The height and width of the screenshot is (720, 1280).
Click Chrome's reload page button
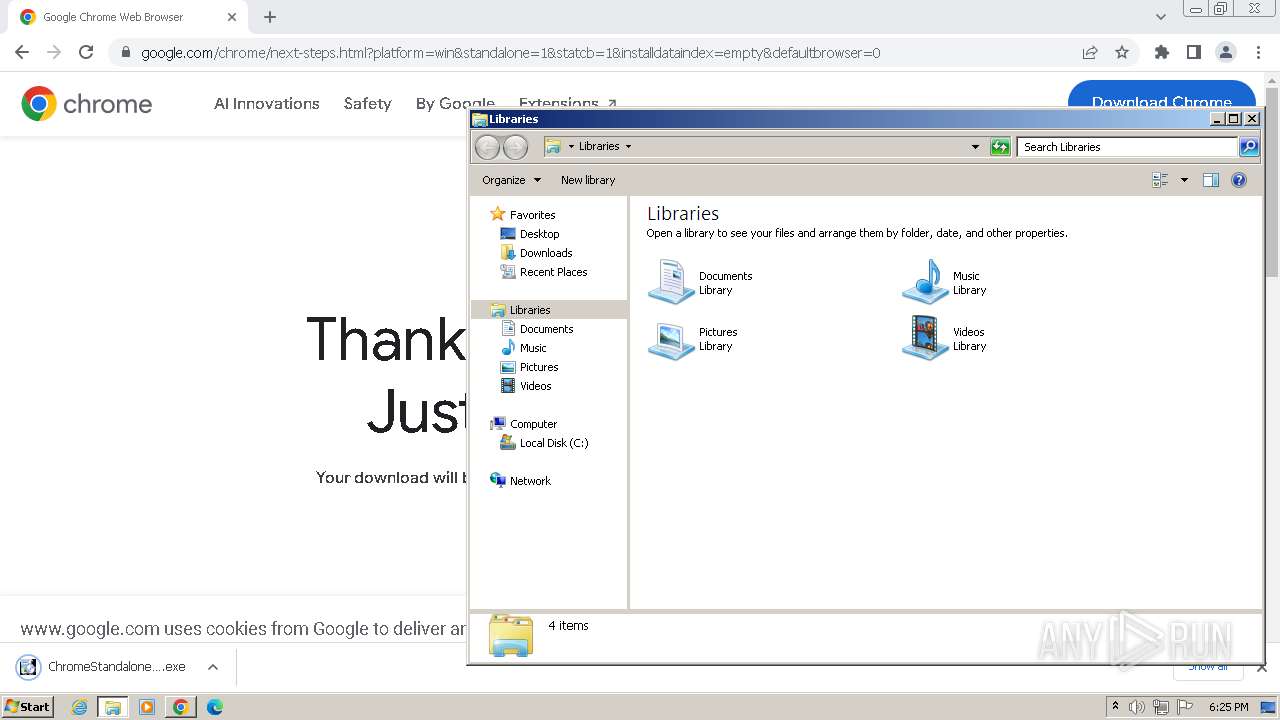coord(86,52)
